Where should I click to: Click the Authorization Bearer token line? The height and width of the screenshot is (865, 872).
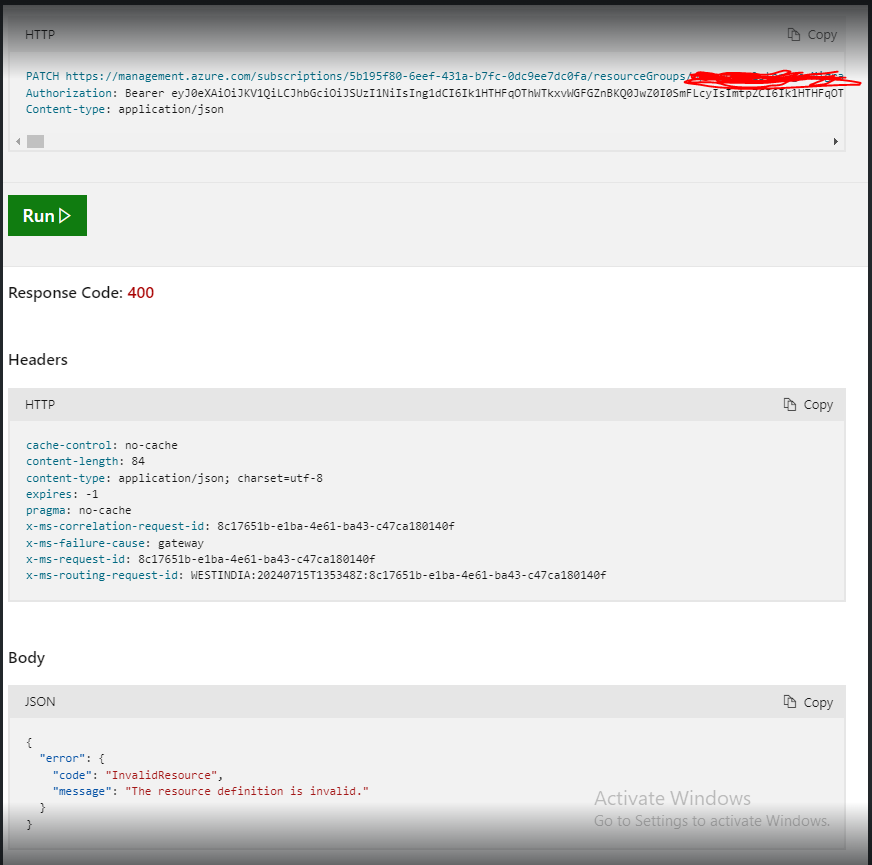[x=435, y=93]
